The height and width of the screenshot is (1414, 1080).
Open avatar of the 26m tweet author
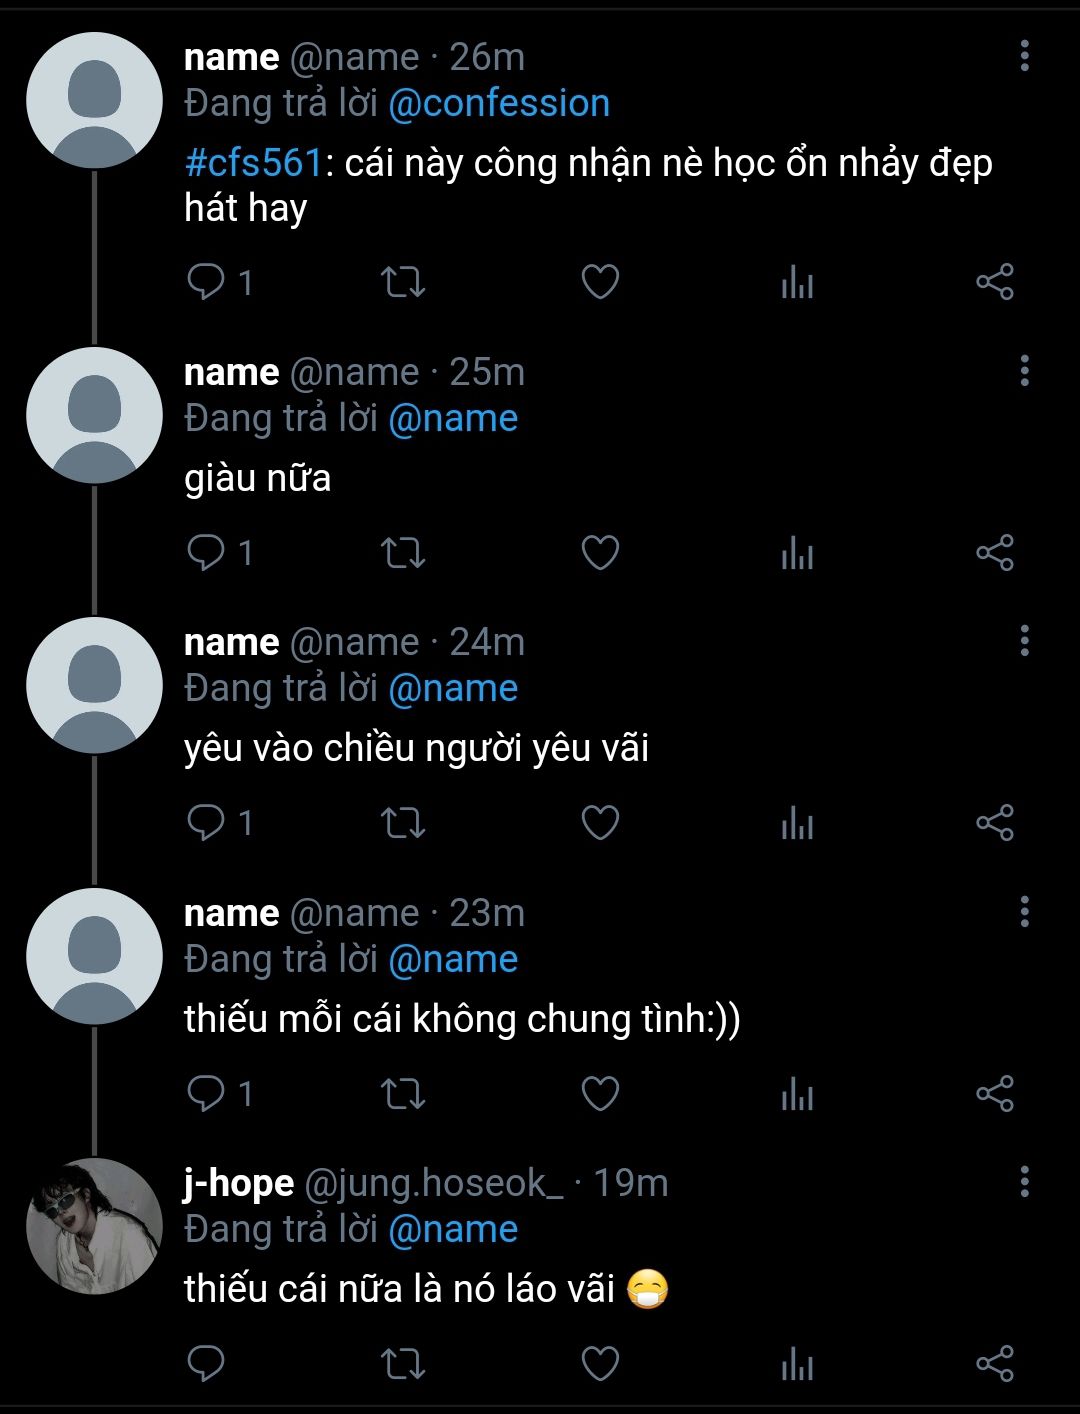click(94, 100)
